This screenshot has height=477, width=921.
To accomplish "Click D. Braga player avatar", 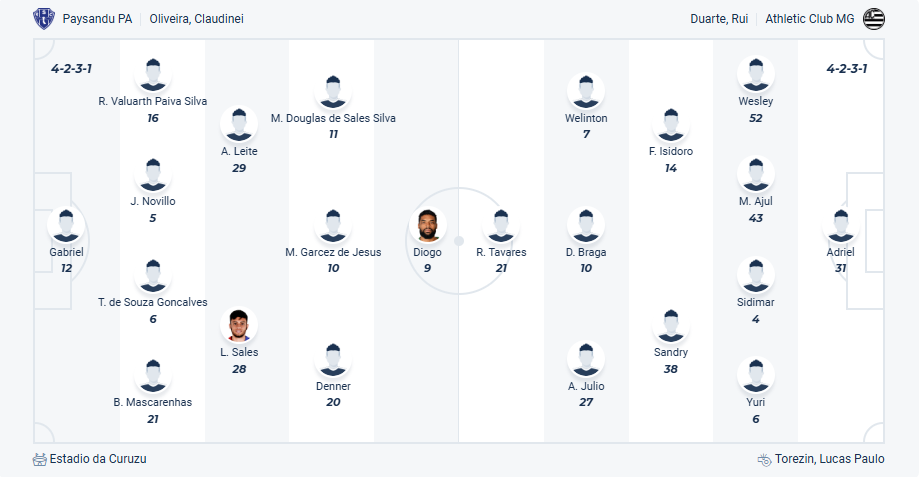I will (586, 225).
